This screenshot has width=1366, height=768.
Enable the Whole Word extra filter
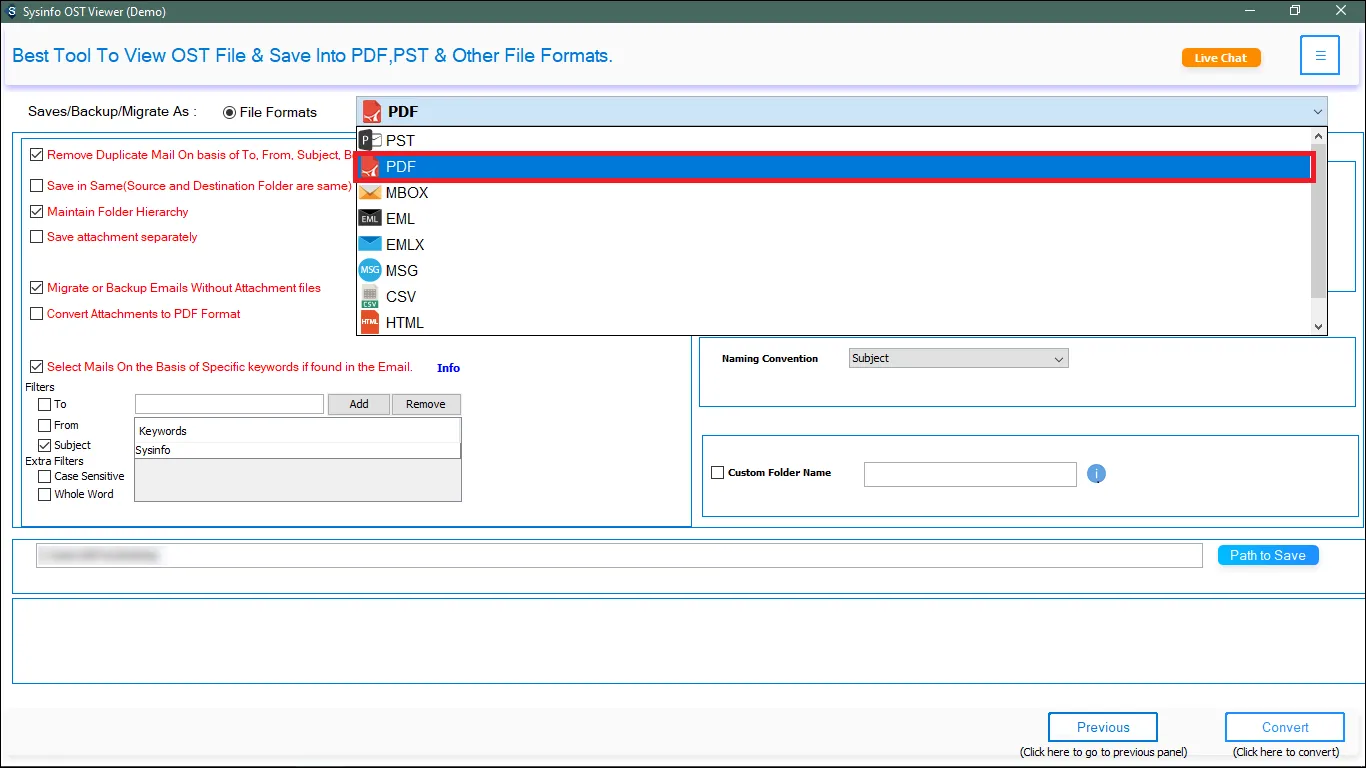44,495
